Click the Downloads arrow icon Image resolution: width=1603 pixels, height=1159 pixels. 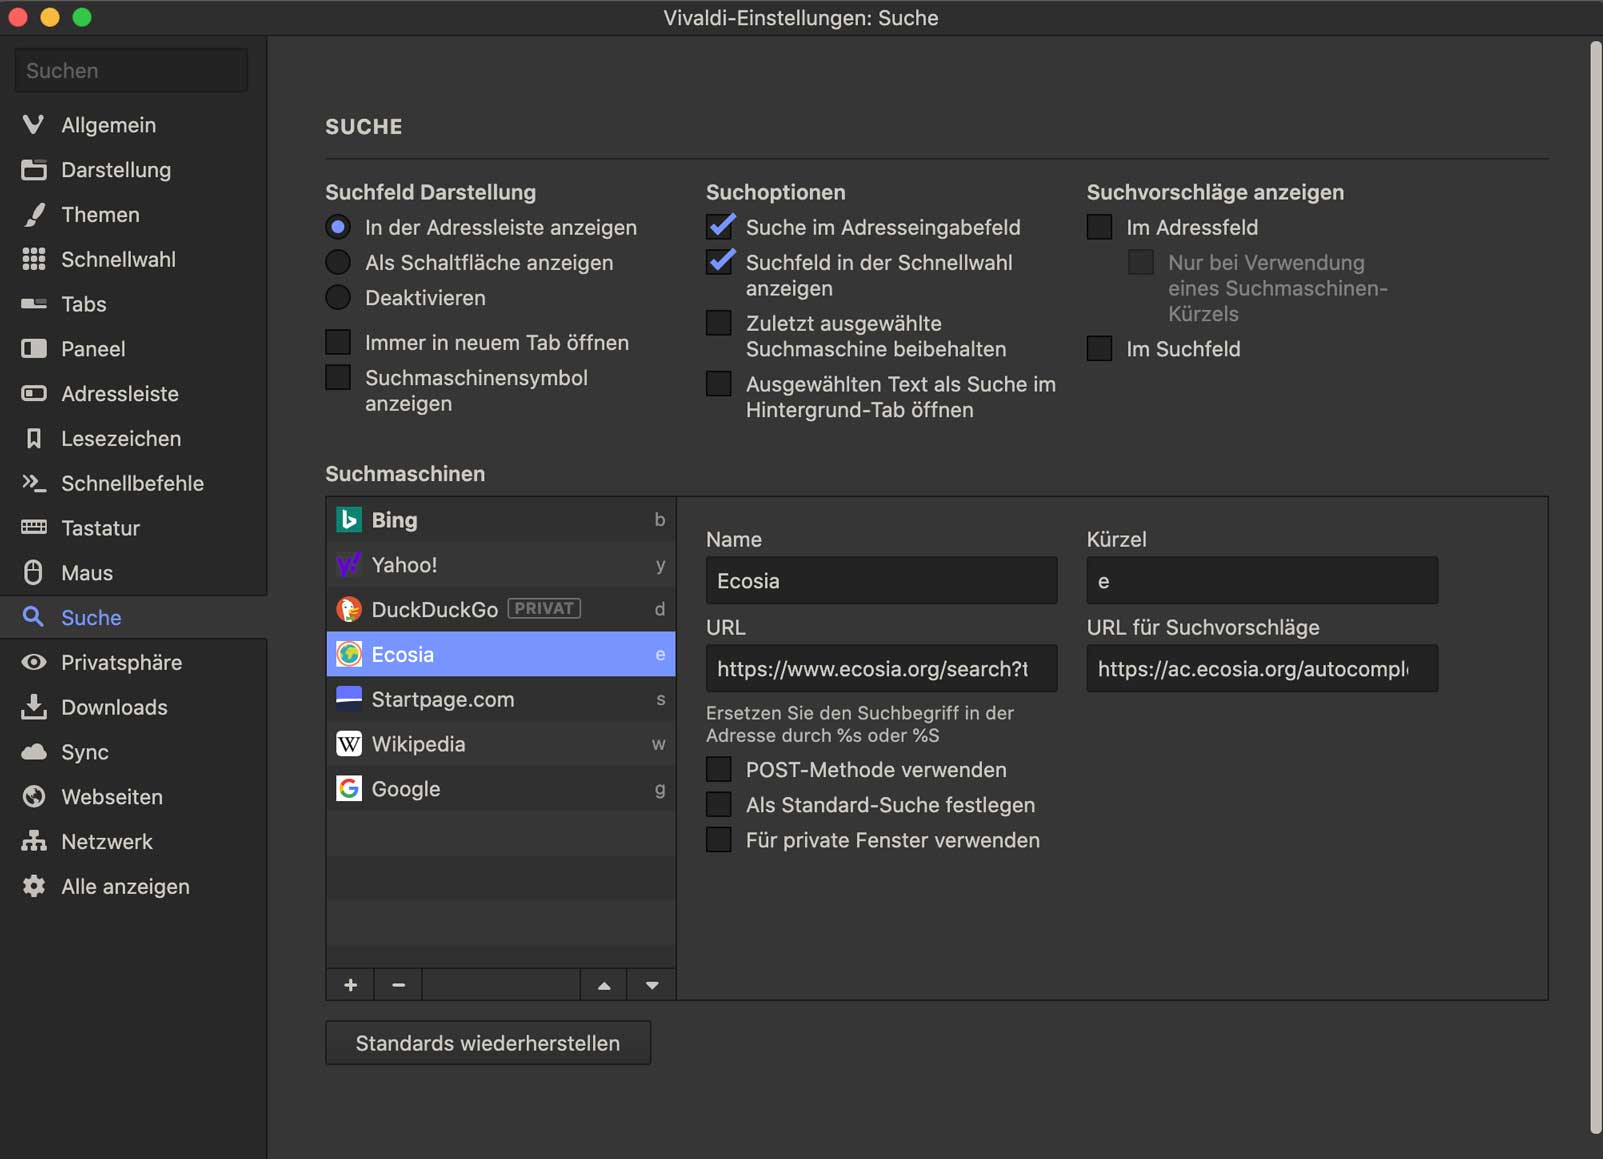(33, 707)
